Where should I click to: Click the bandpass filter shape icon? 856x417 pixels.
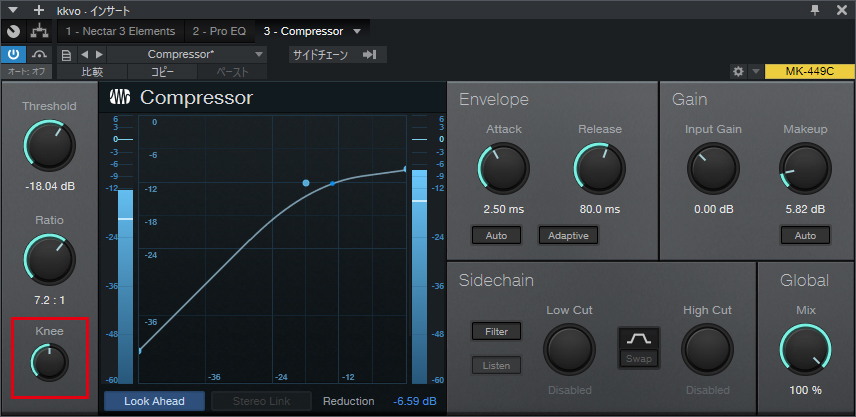[639, 339]
